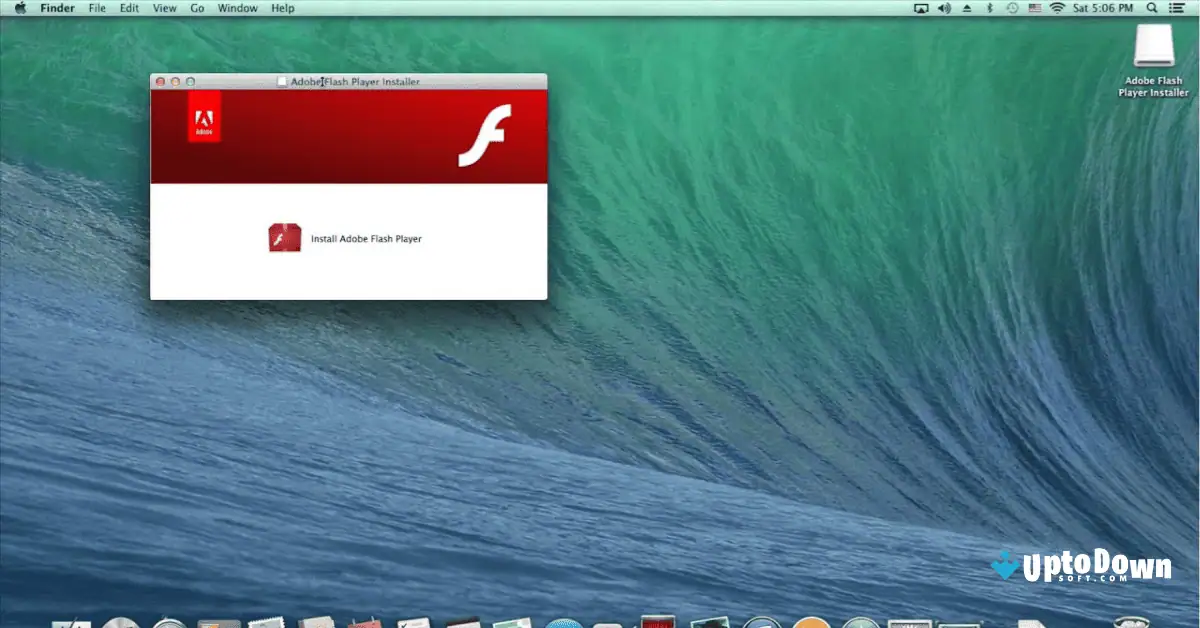Open Notification Center
This screenshot has height=628, width=1200.
(x=1178, y=8)
